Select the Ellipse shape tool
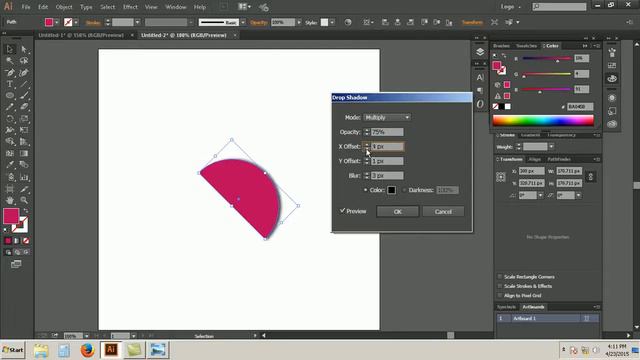Image resolution: width=640 pixels, height=360 pixels. pyautogui.click(x=10, y=96)
